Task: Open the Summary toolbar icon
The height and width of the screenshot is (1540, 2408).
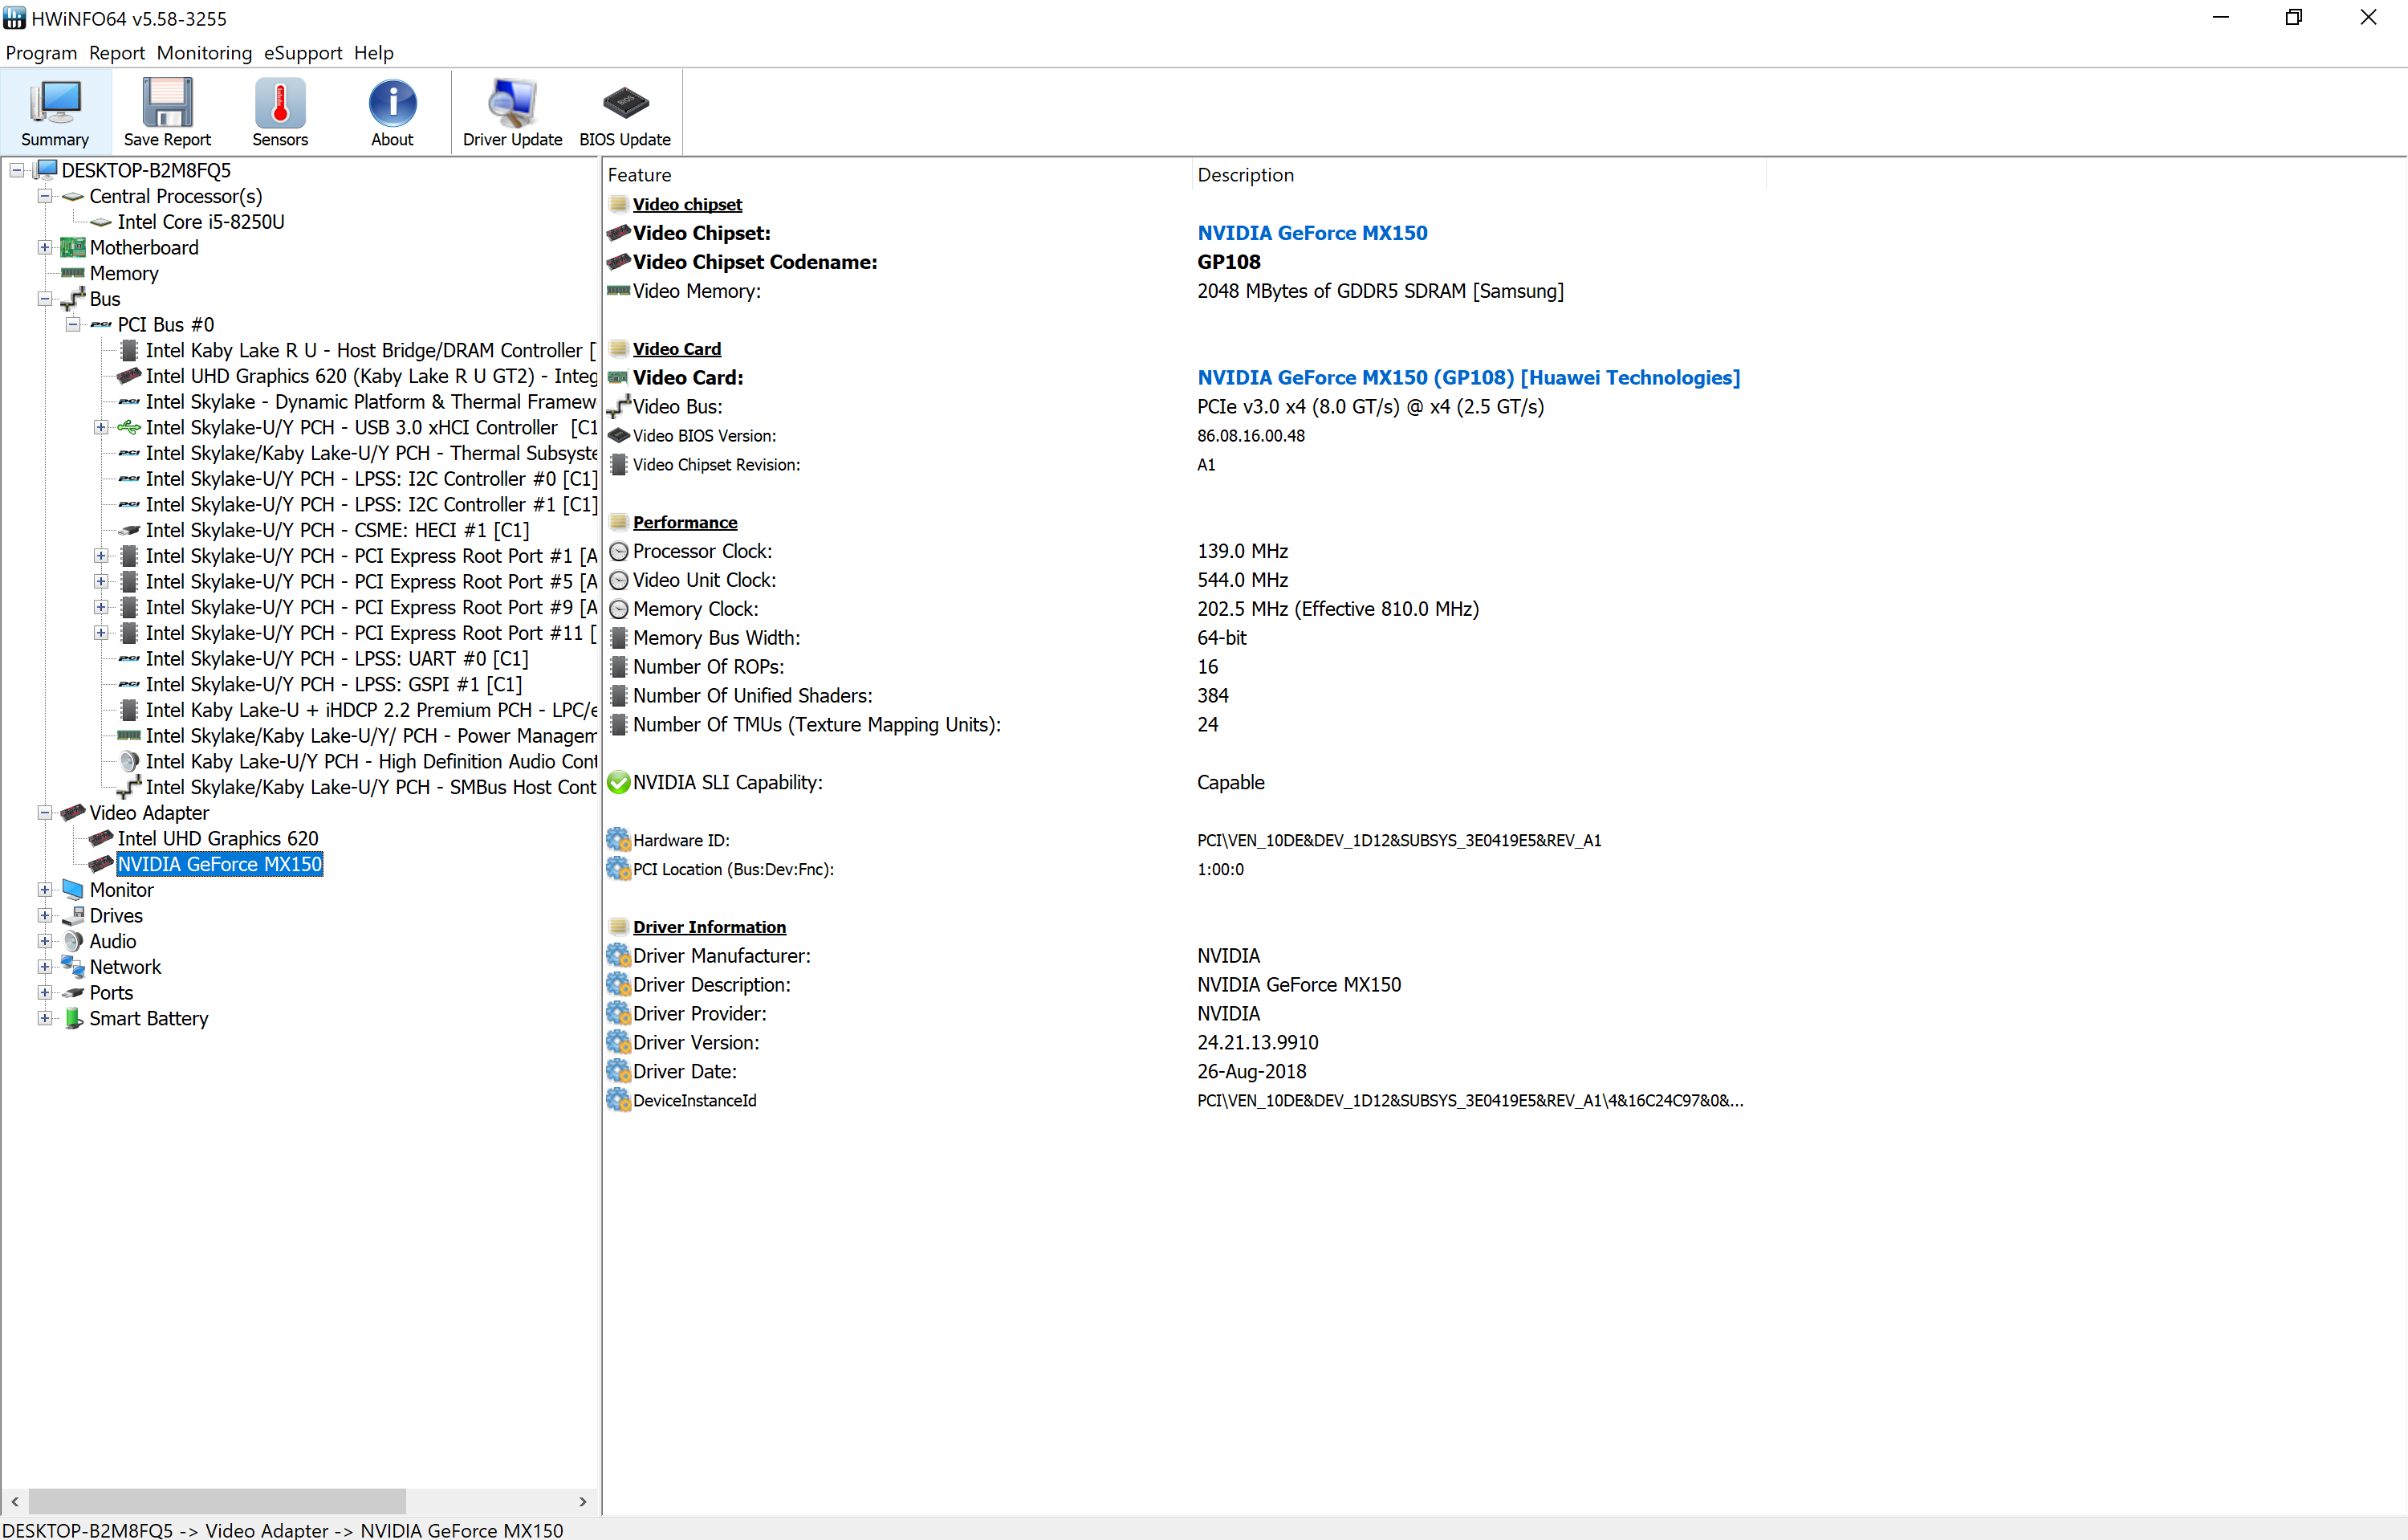Action: (x=55, y=113)
